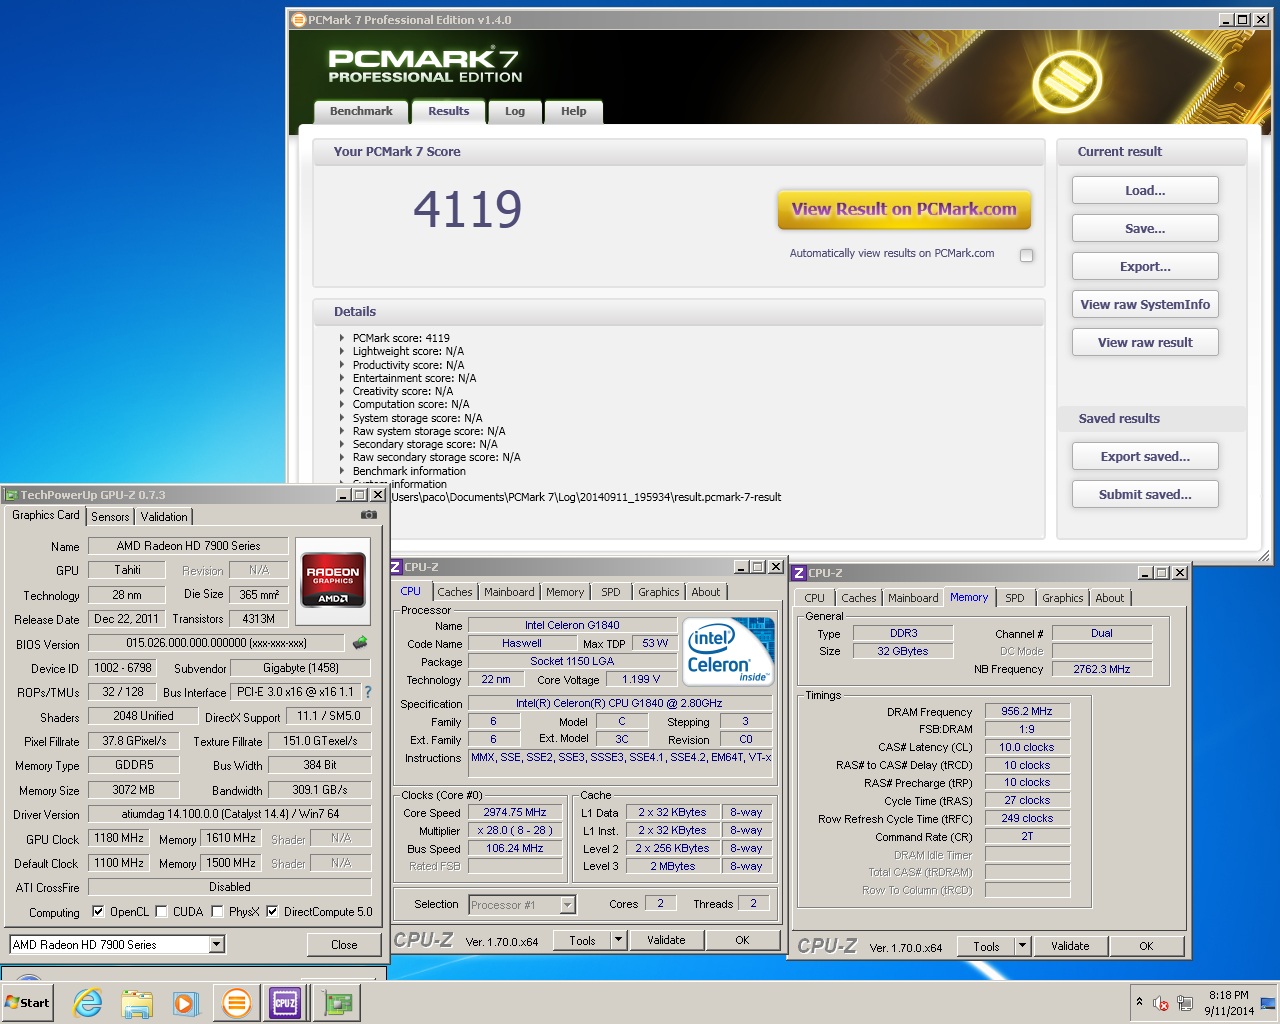Click the muted volume tray icon

1161,1003
